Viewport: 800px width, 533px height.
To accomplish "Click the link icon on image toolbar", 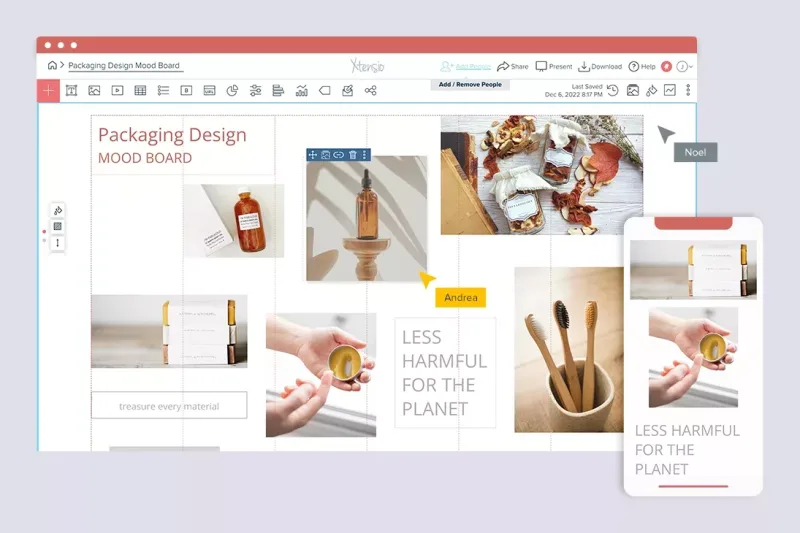I will (x=339, y=155).
